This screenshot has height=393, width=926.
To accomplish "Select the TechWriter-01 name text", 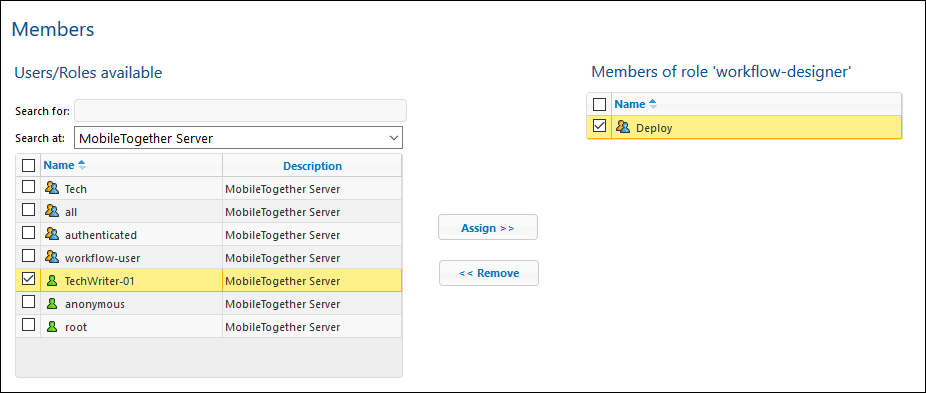I will click(100, 281).
